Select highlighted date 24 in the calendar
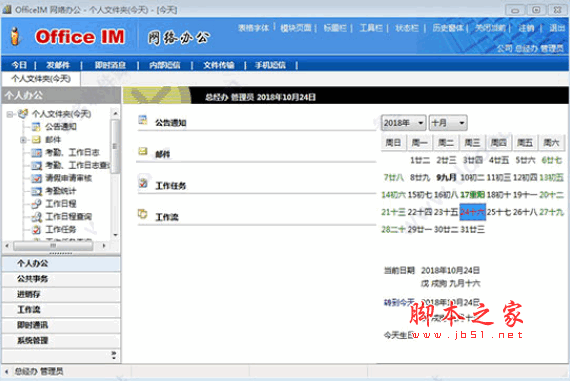This screenshot has height=381, width=570. point(473,212)
